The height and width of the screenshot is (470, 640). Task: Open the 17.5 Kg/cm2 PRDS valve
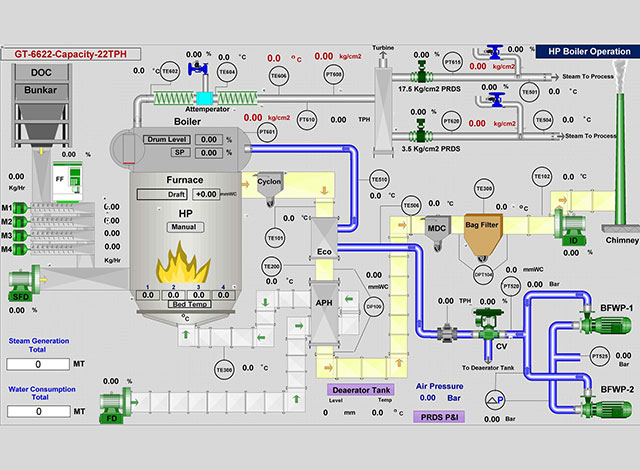click(421, 72)
